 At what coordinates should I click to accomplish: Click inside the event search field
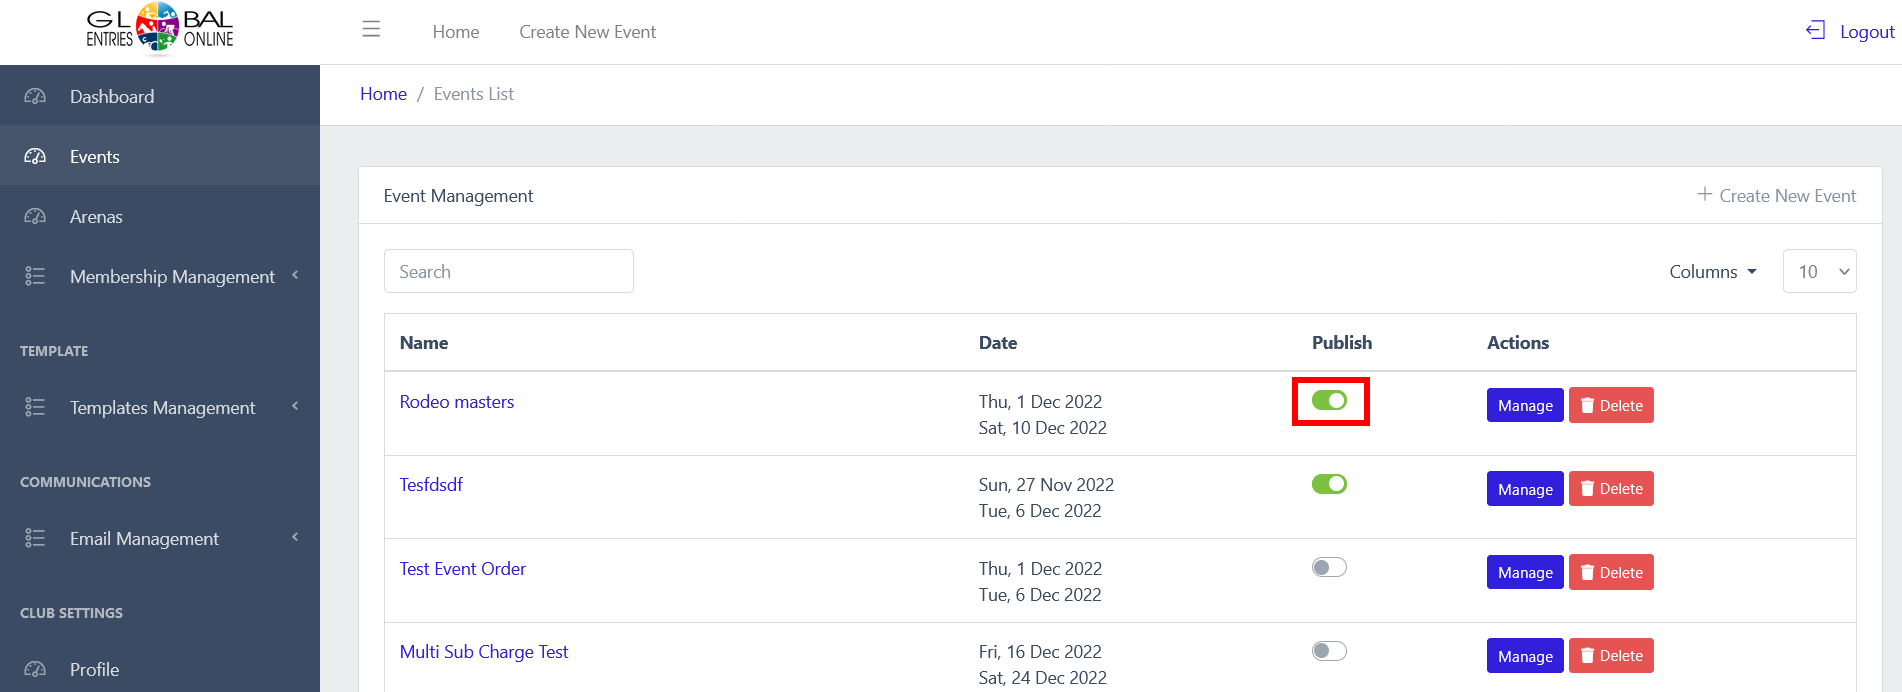508,271
